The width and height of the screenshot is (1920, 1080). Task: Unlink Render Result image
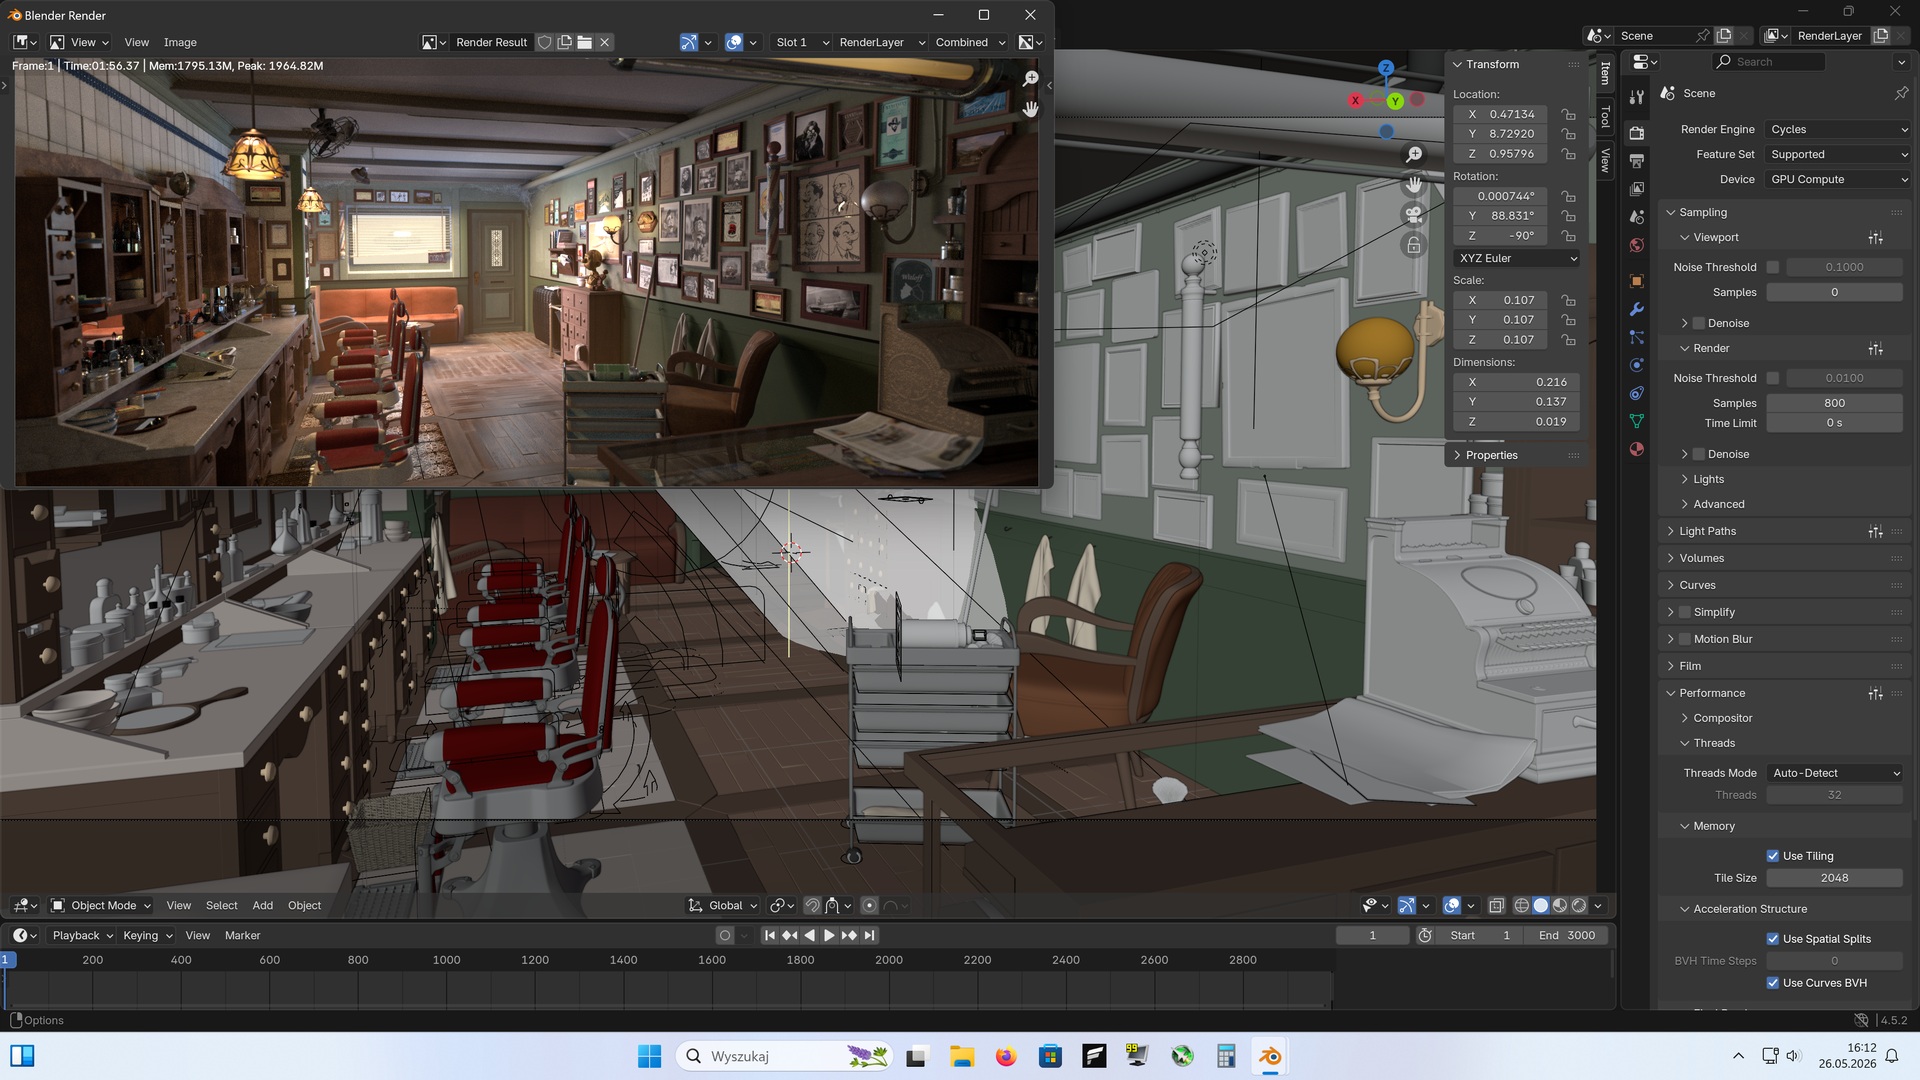point(605,42)
